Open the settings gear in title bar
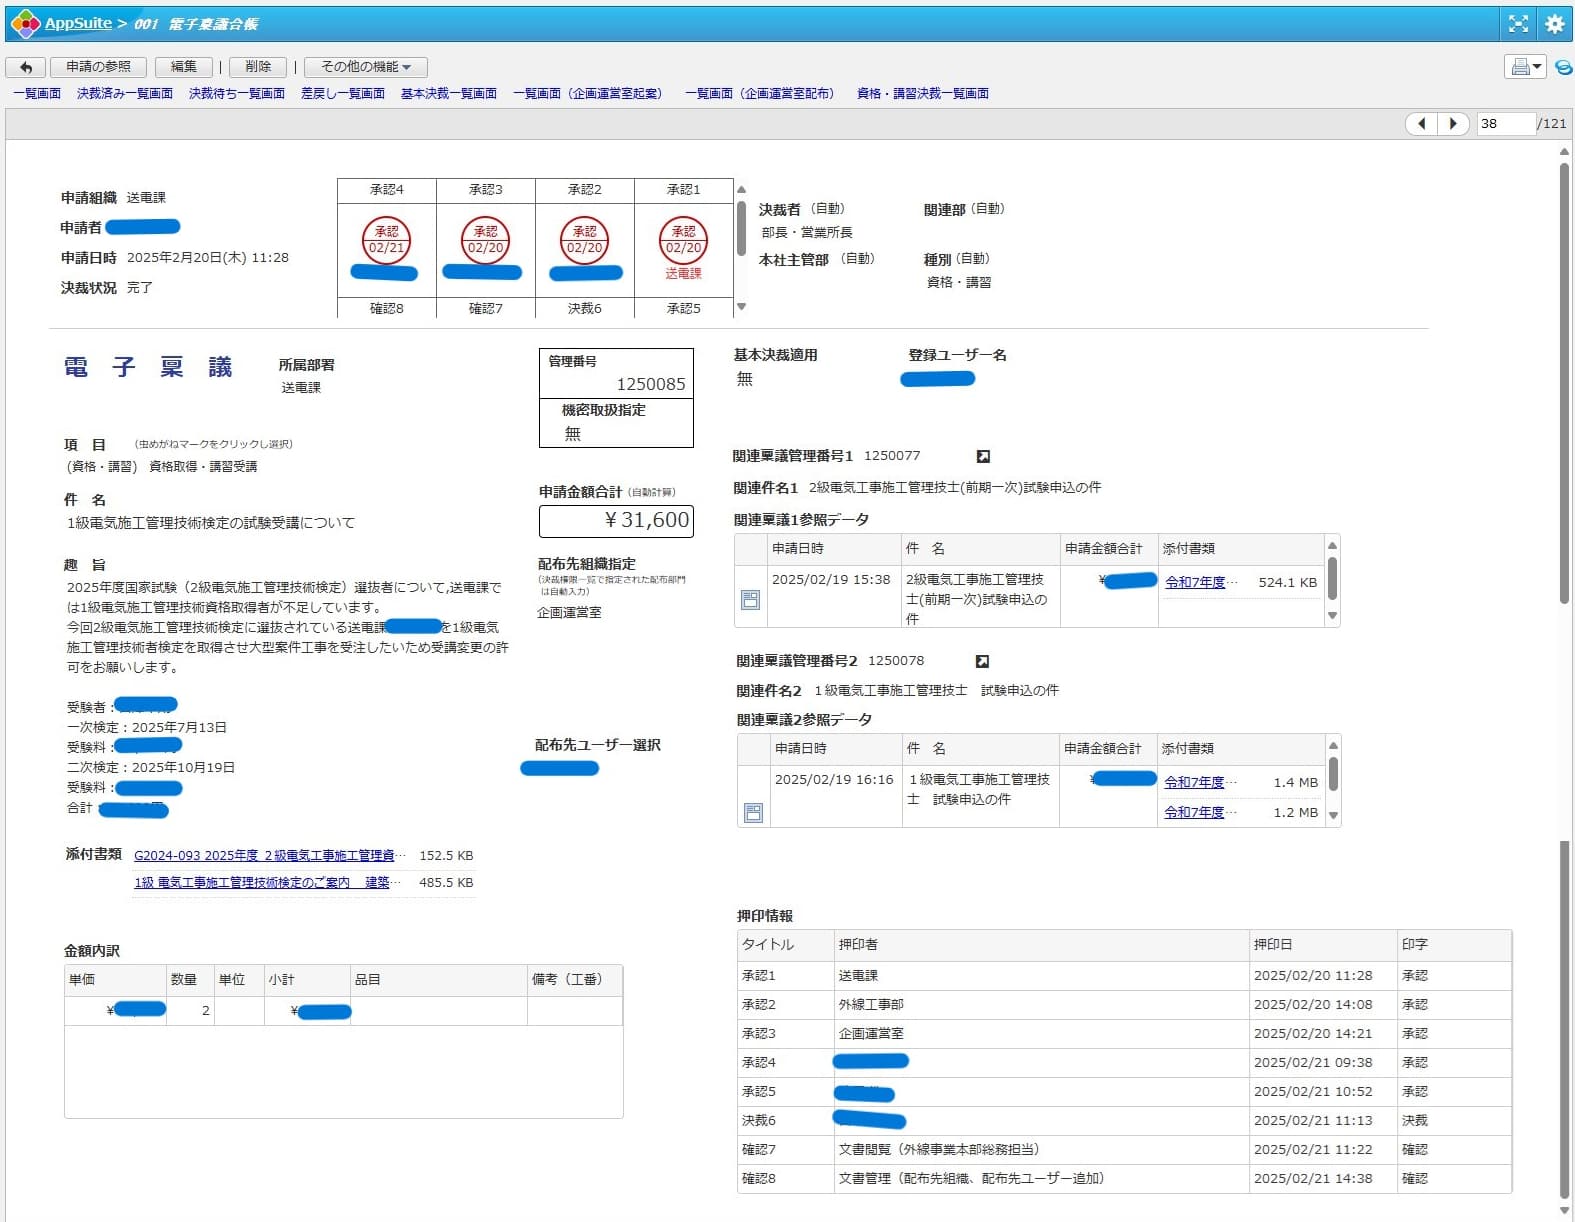The height and width of the screenshot is (1222, 1575). 1554,24
